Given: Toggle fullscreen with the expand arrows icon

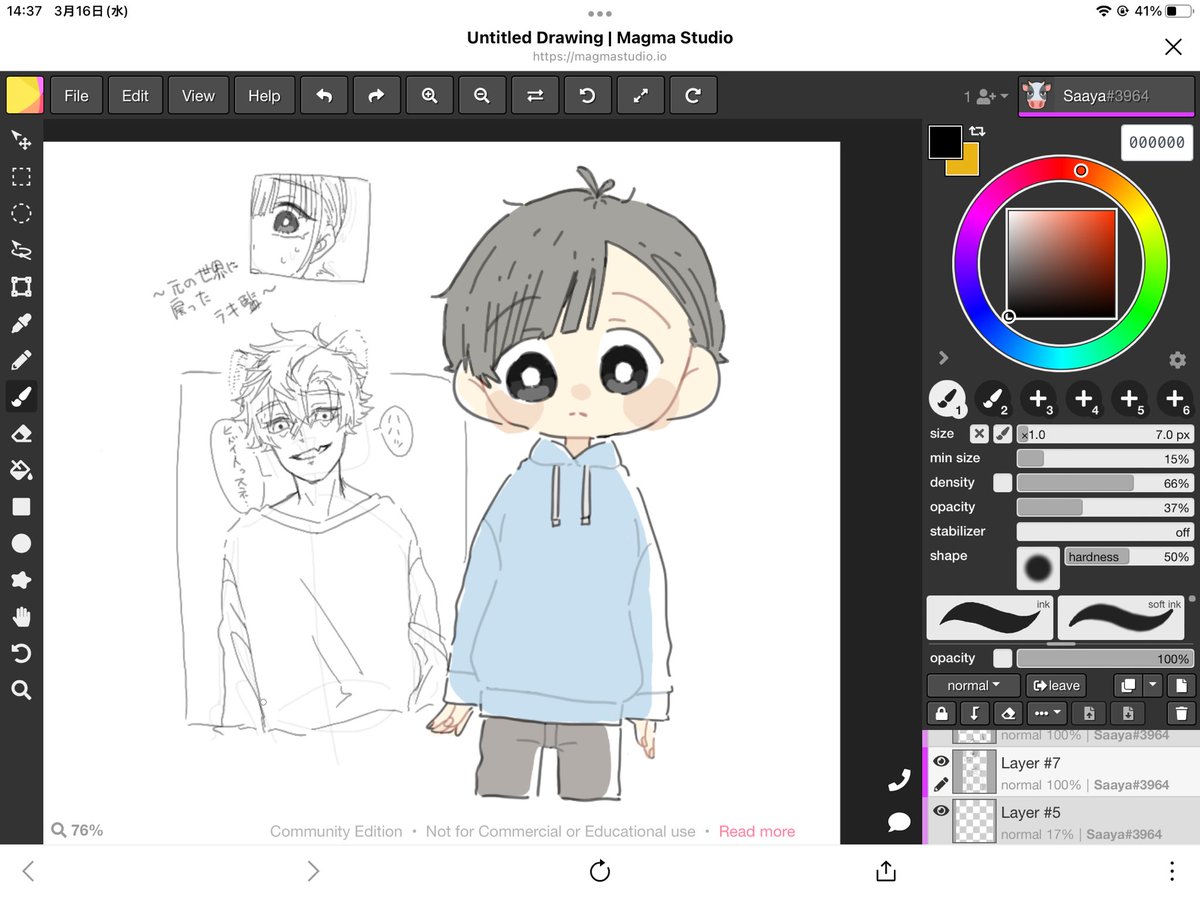Looking at the screenshot, I should 640,96.
